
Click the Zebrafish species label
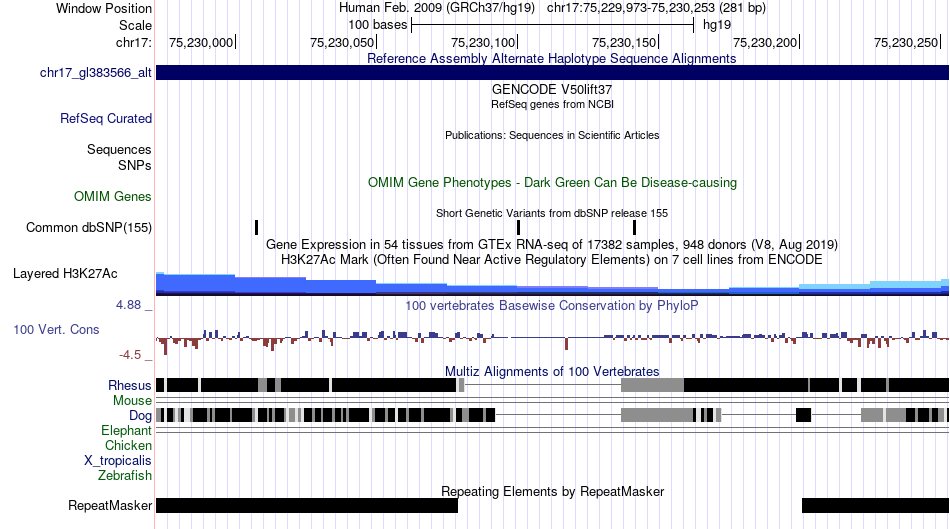click(x=125, y=476)
